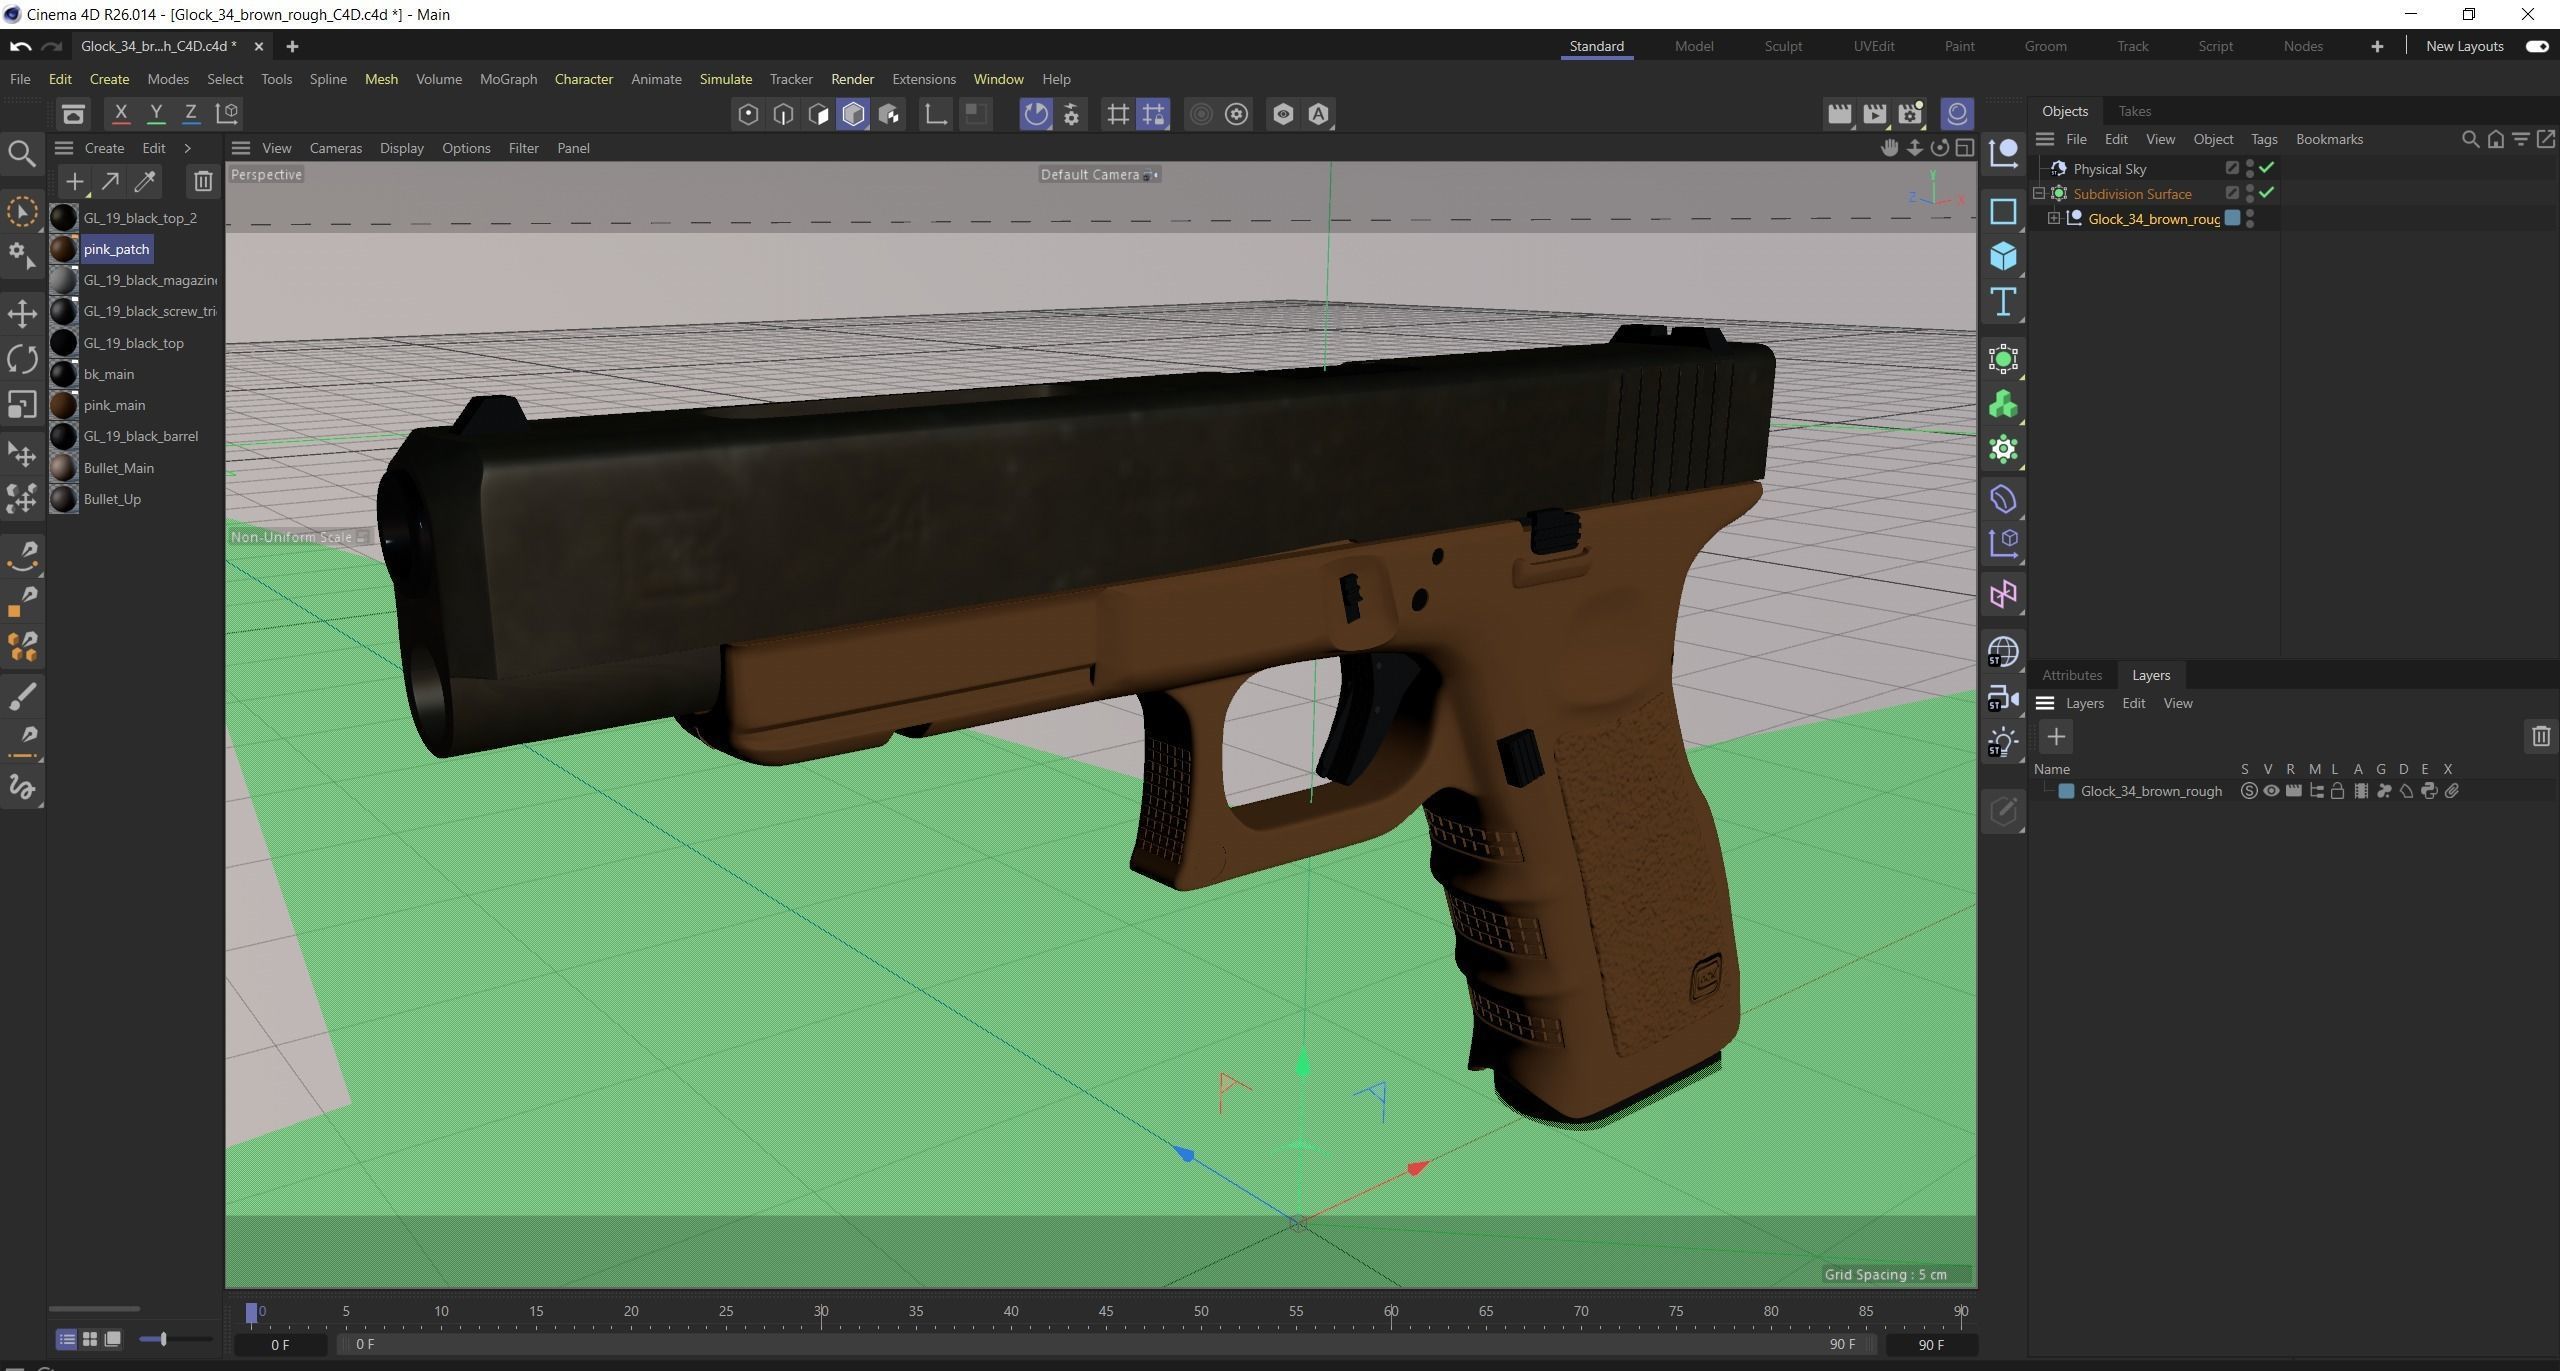Select the pink_patch material swatch
2560x1371 pixels.
coord(64,249)
